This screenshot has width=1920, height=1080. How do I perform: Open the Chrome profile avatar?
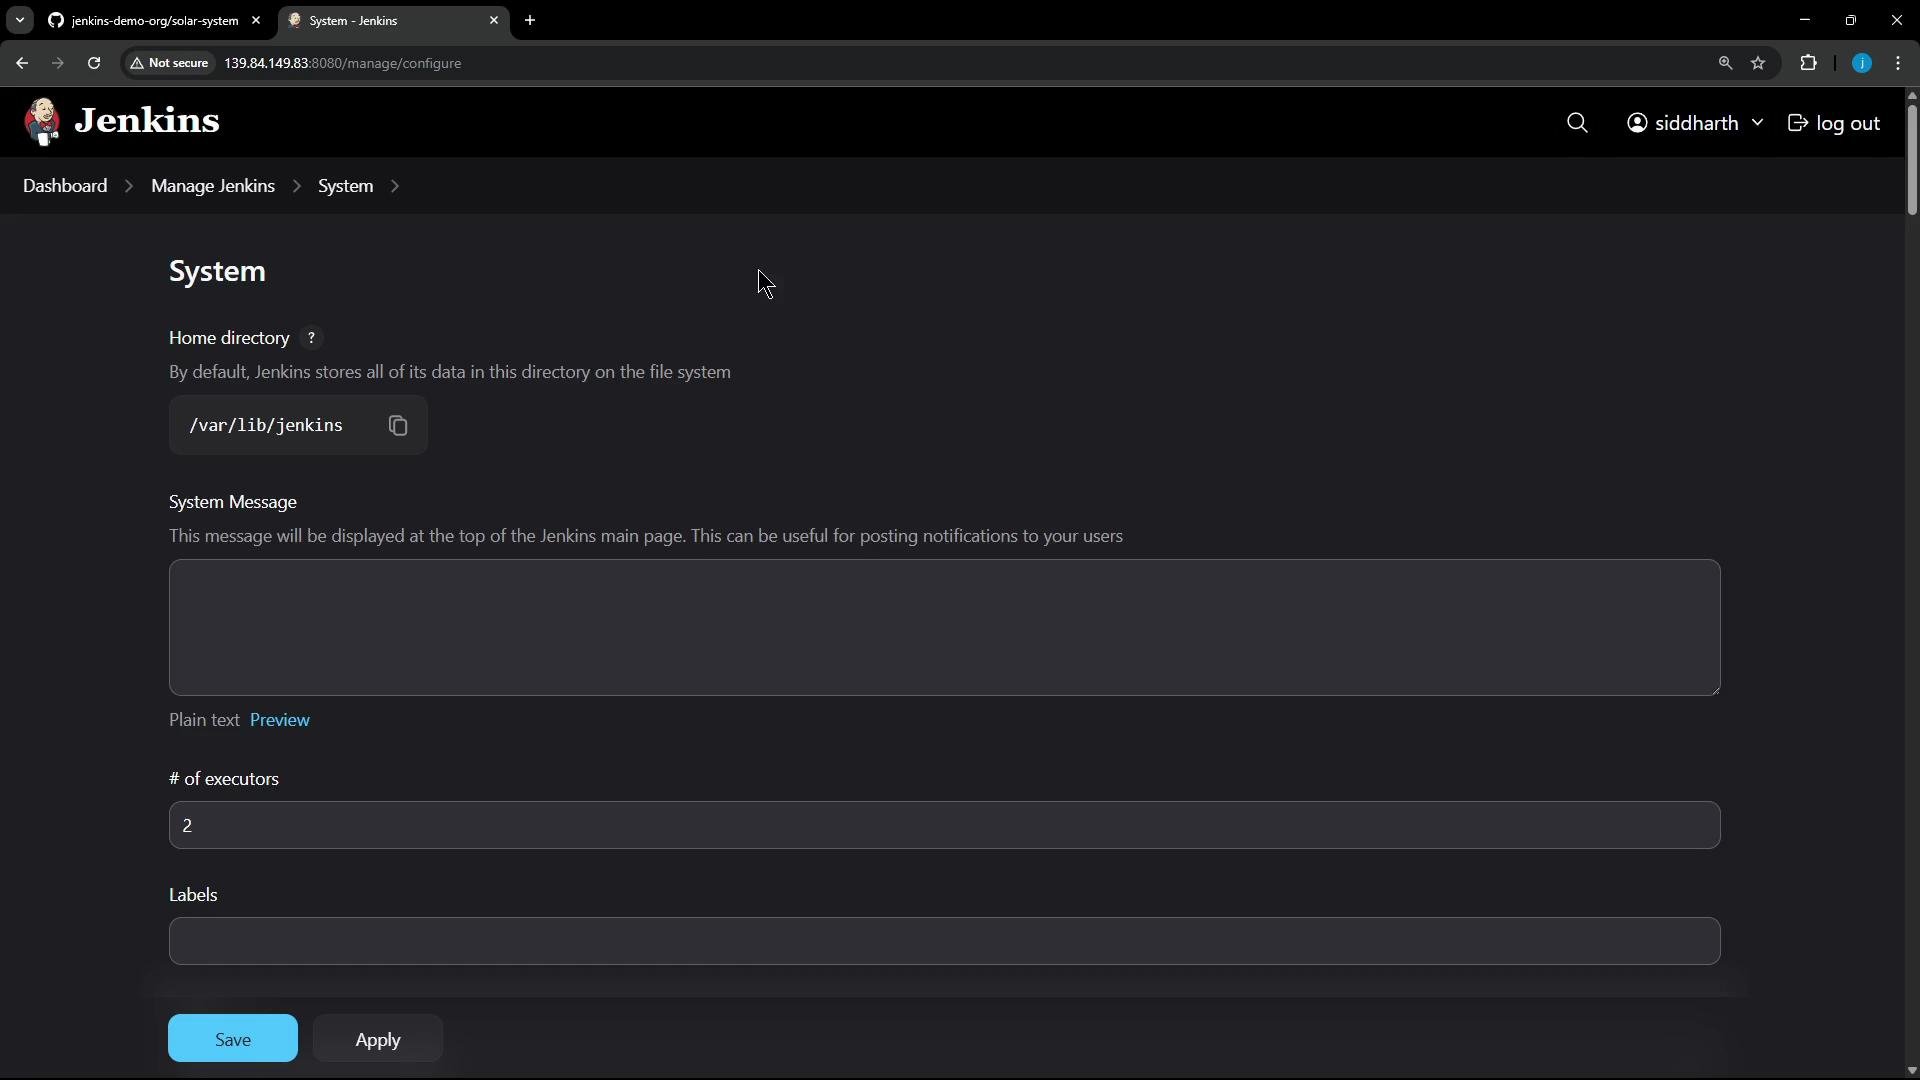pyautogui.click(x=1862, y=63)
